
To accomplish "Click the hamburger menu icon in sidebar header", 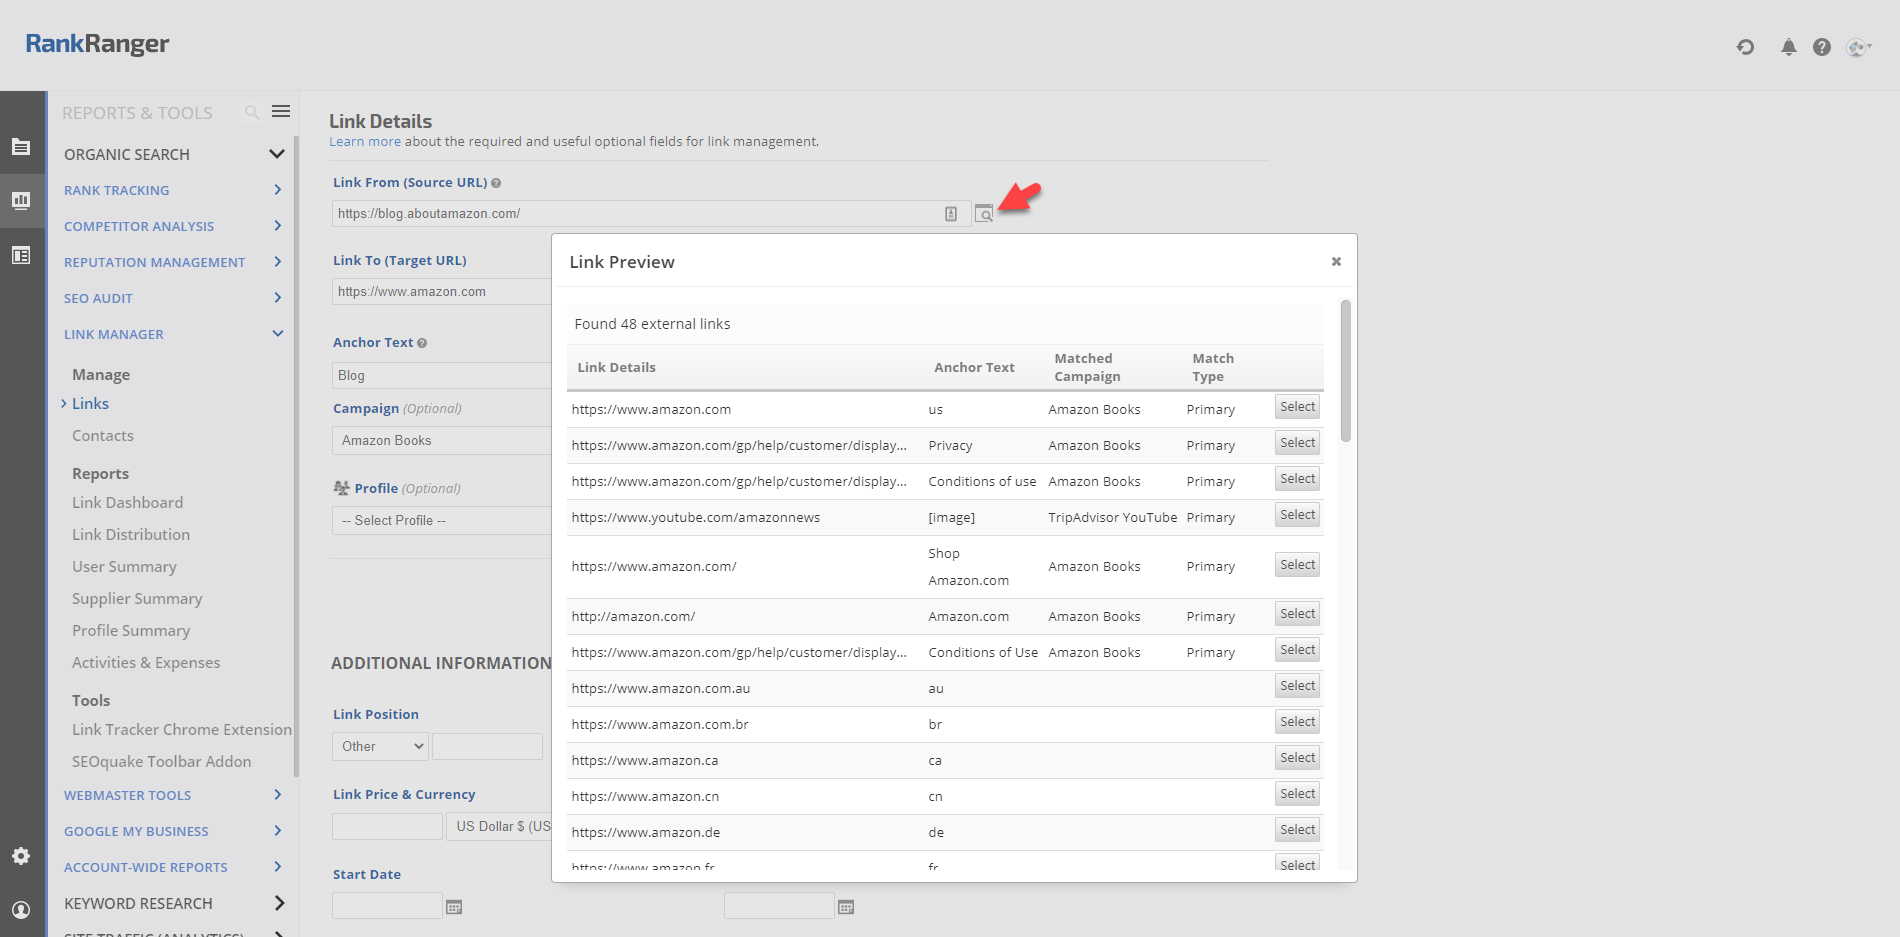I will pyautogui.click(x=281, y=112).
